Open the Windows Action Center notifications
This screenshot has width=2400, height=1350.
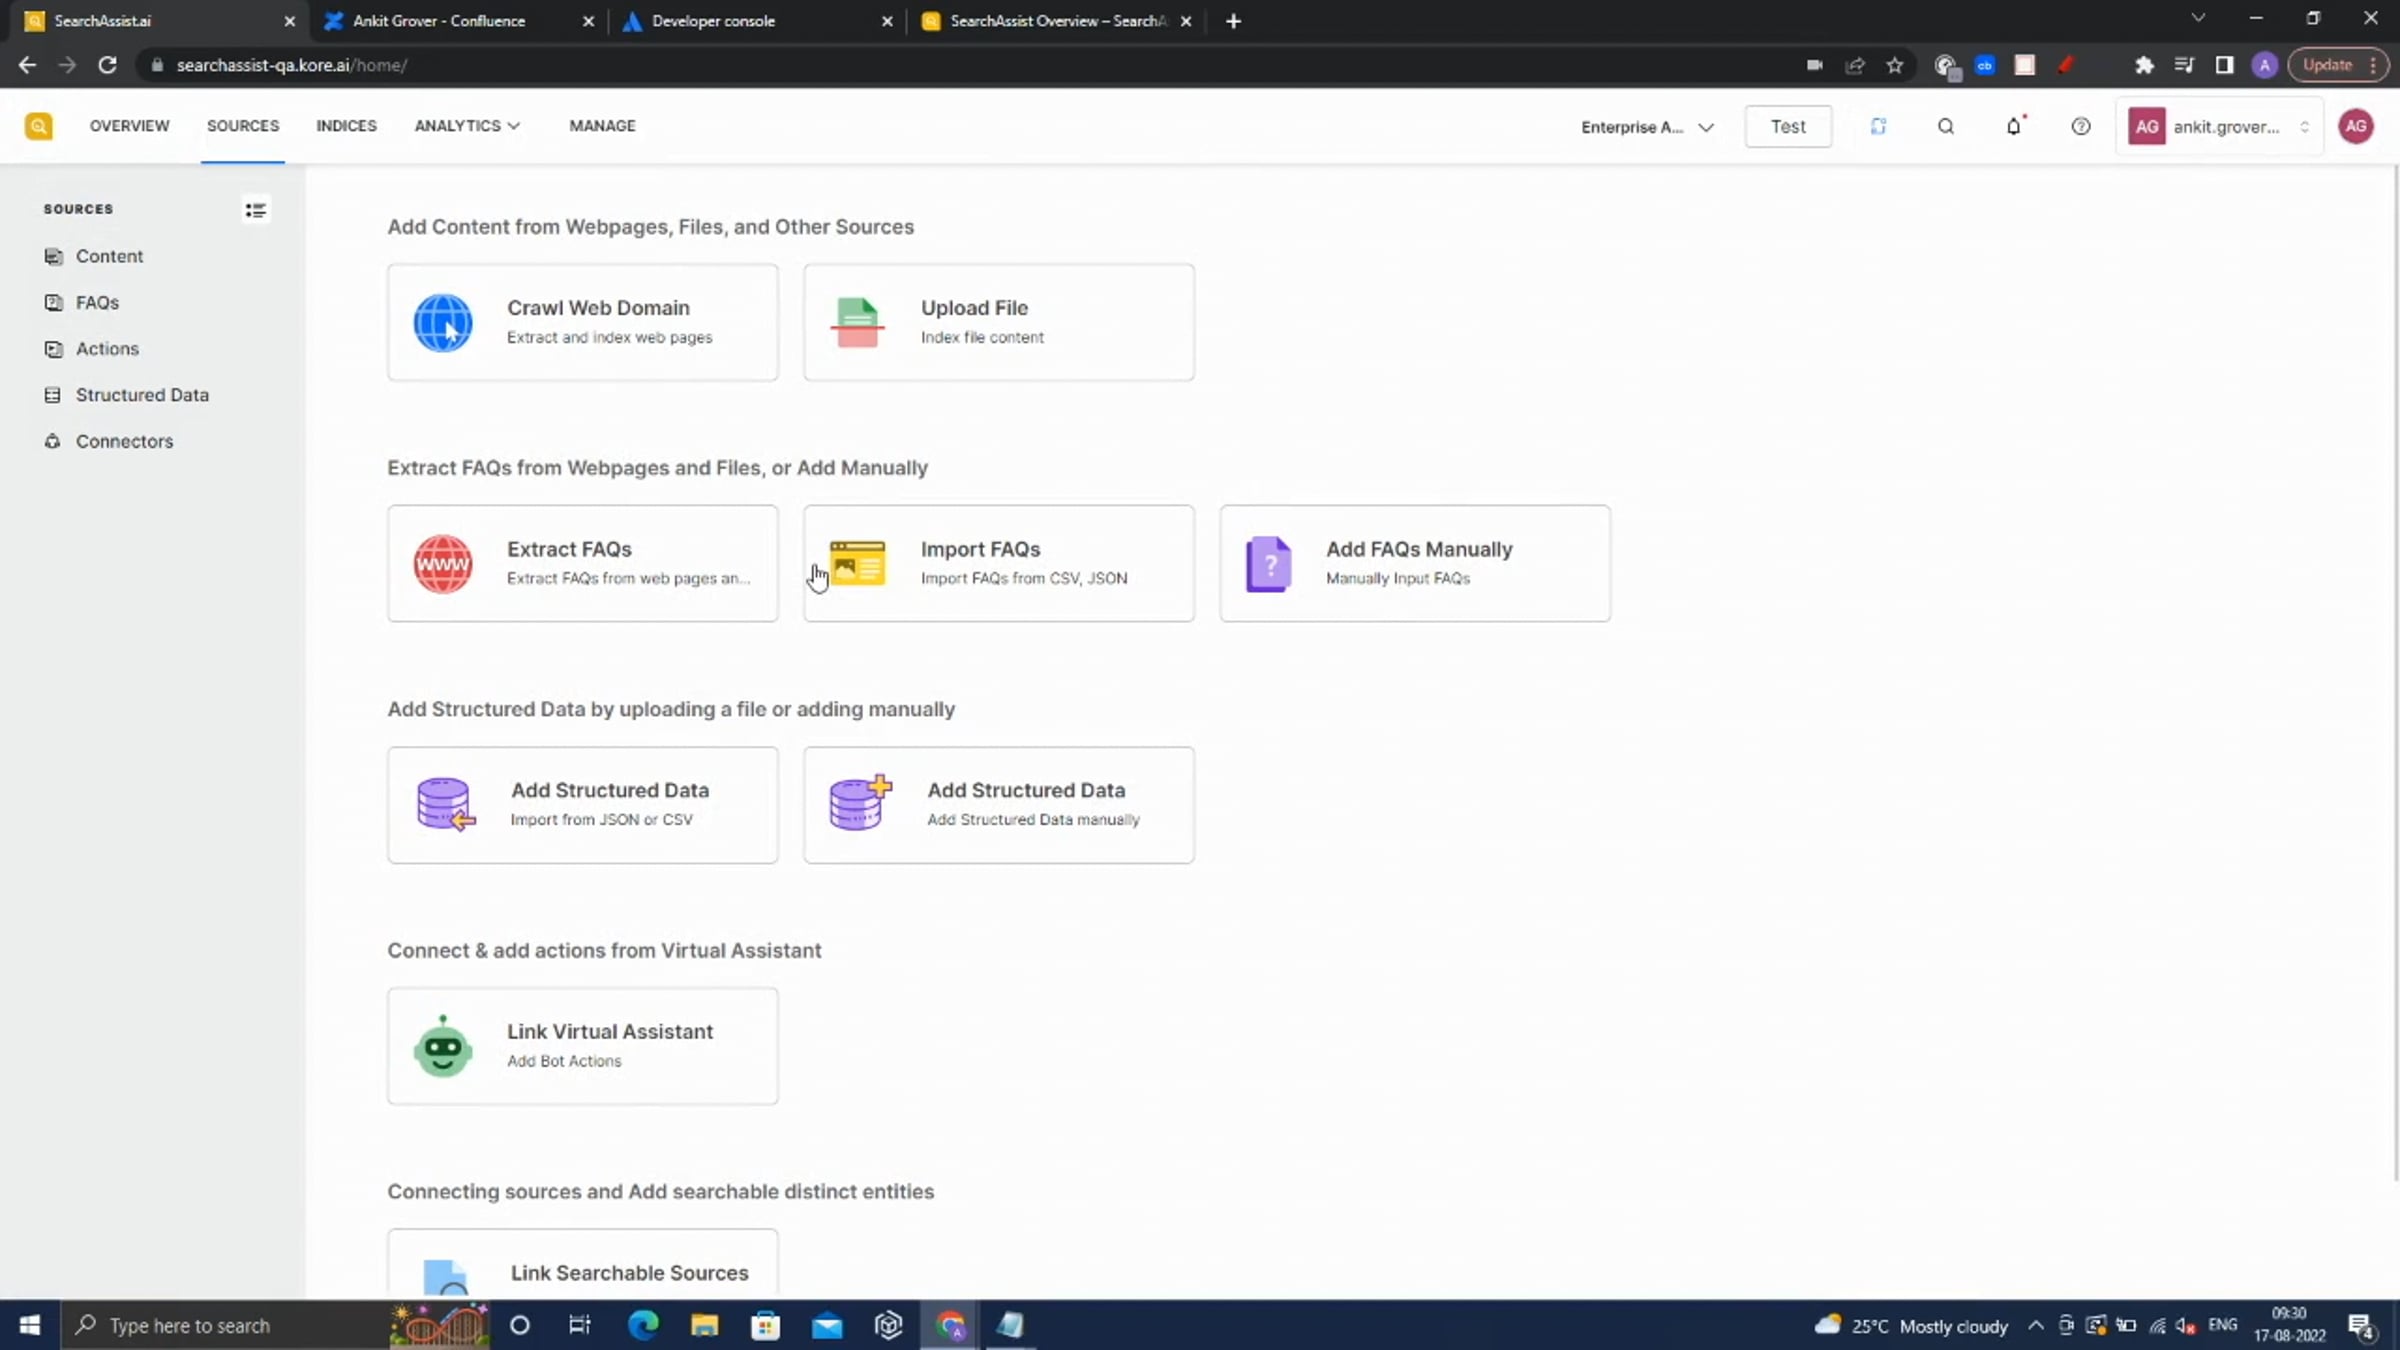[x=2362, y=1325]
